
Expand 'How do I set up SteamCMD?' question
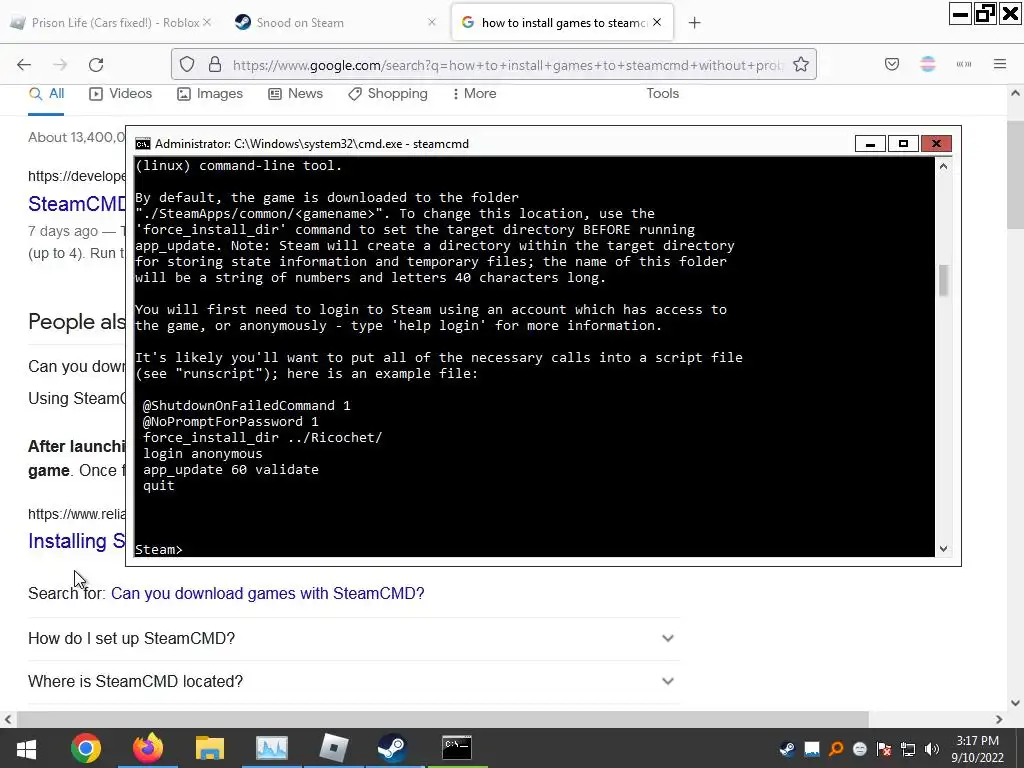[x=353, y=639]
